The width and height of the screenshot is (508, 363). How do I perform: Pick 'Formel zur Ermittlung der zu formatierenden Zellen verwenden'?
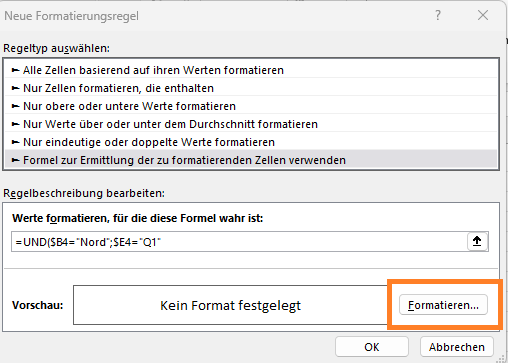pyautogui.click(x=251, y=160)
